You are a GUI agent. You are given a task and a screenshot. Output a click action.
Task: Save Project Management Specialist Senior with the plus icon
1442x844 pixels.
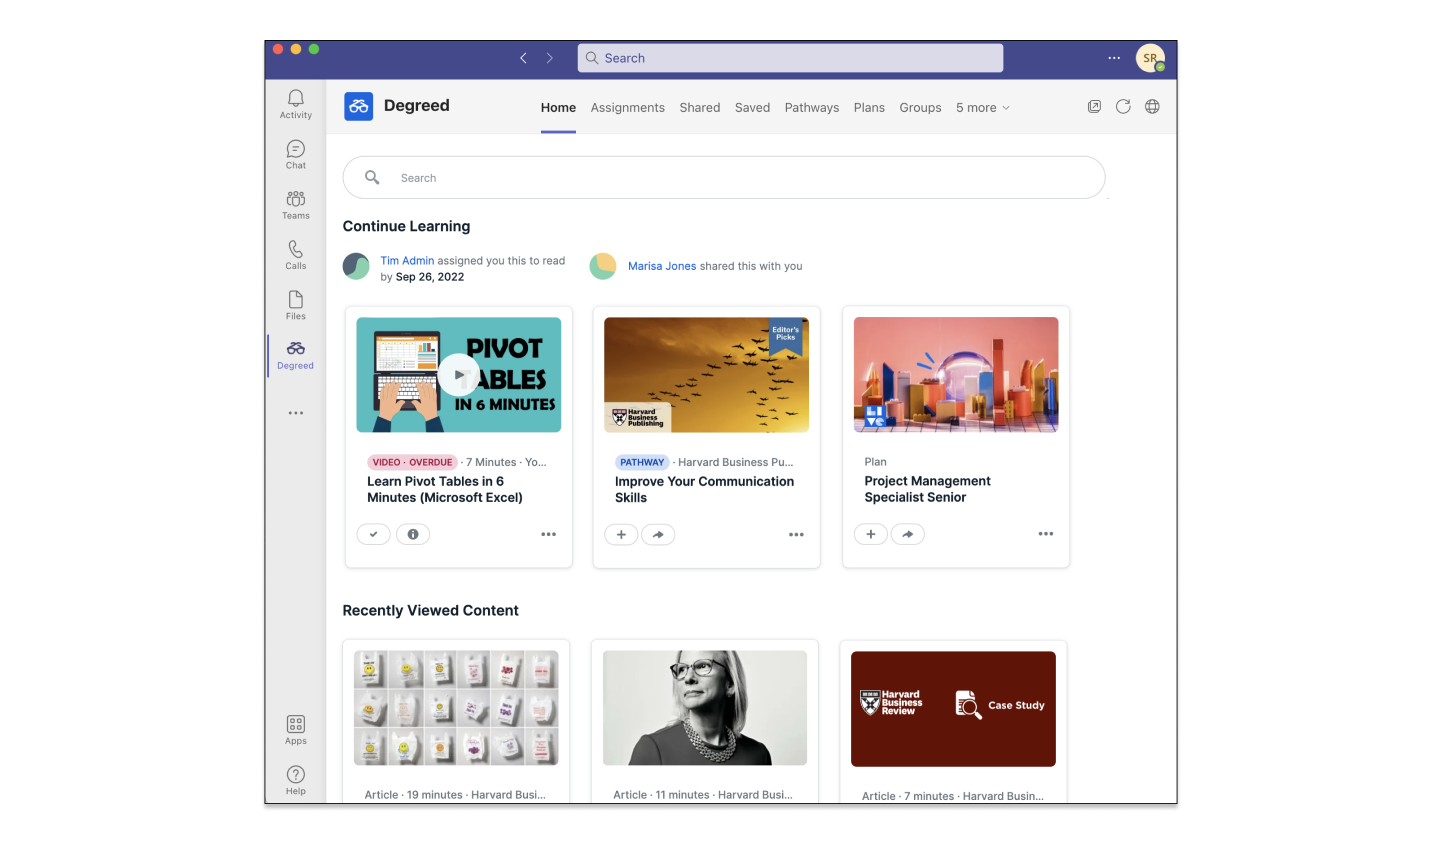click(870, 534)
